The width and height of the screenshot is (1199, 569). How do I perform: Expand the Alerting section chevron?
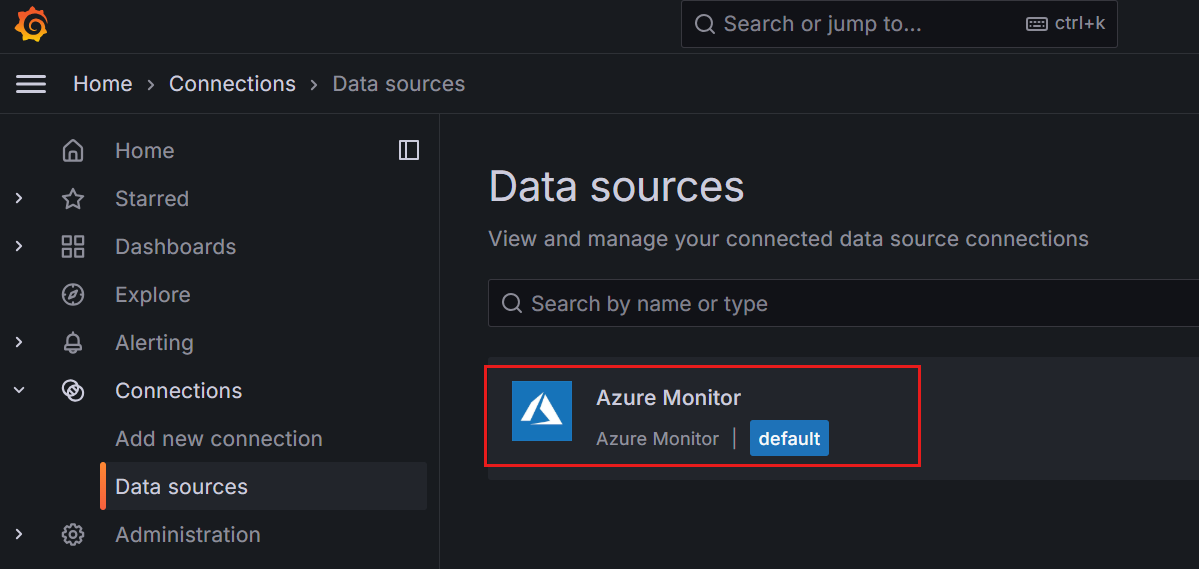(19, 343)
